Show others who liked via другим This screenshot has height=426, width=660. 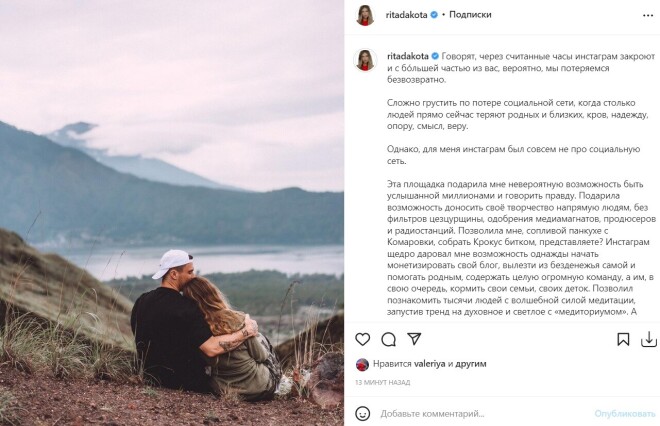pos(468,365)
